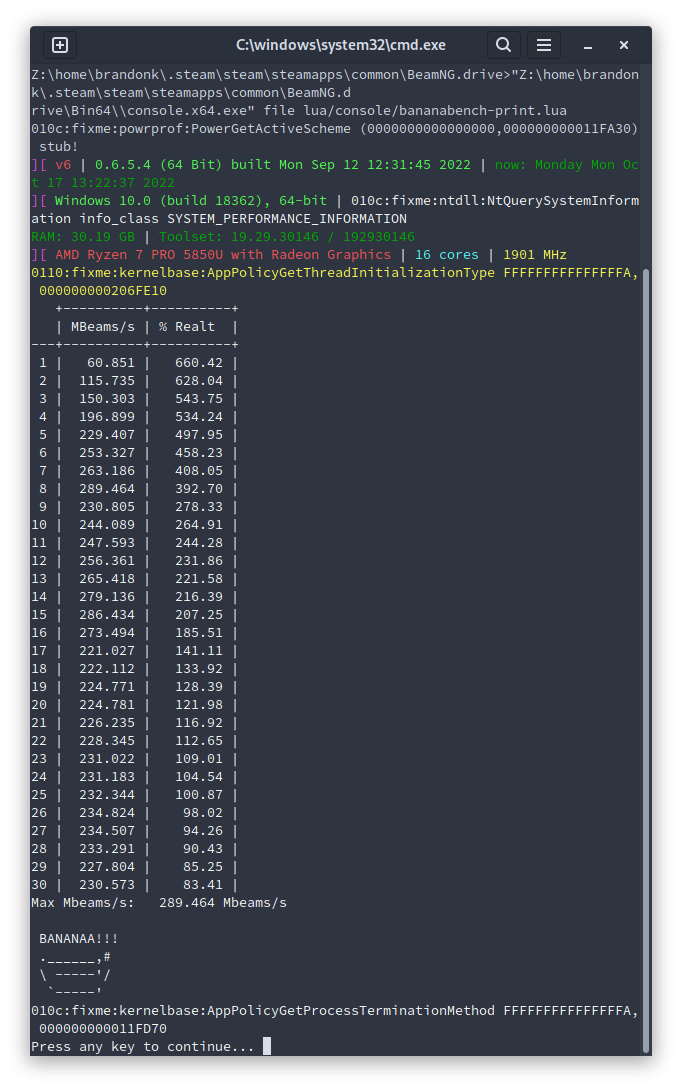The height and width of the screenshot is (1090, 682).
Task: Minimize the terminal window
Action: pos(588,45)
